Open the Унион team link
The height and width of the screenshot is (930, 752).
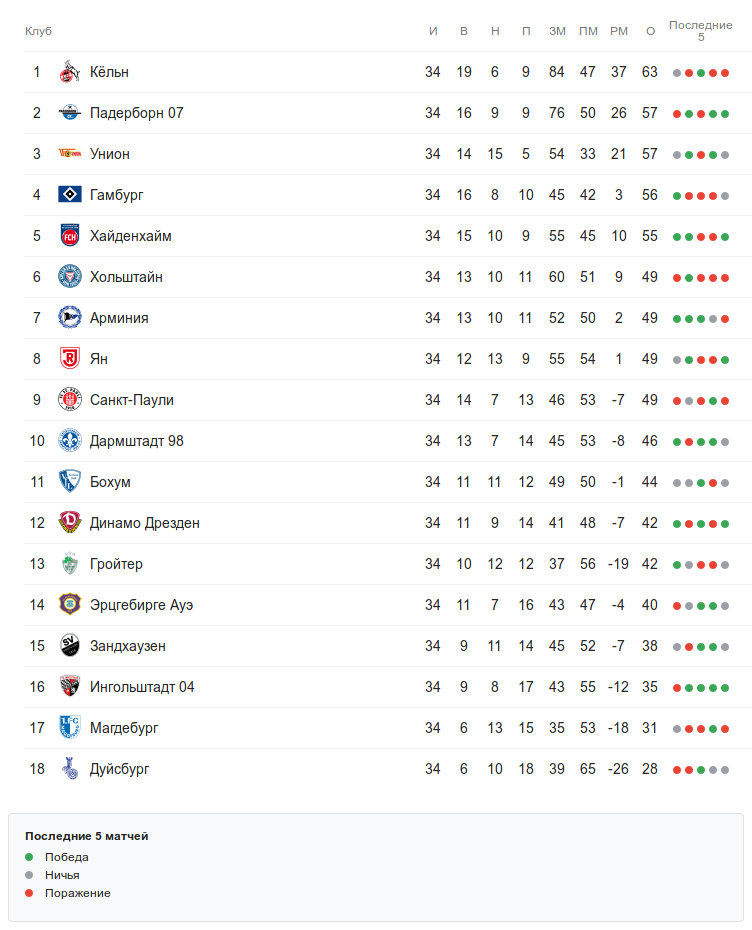point(109,154)
